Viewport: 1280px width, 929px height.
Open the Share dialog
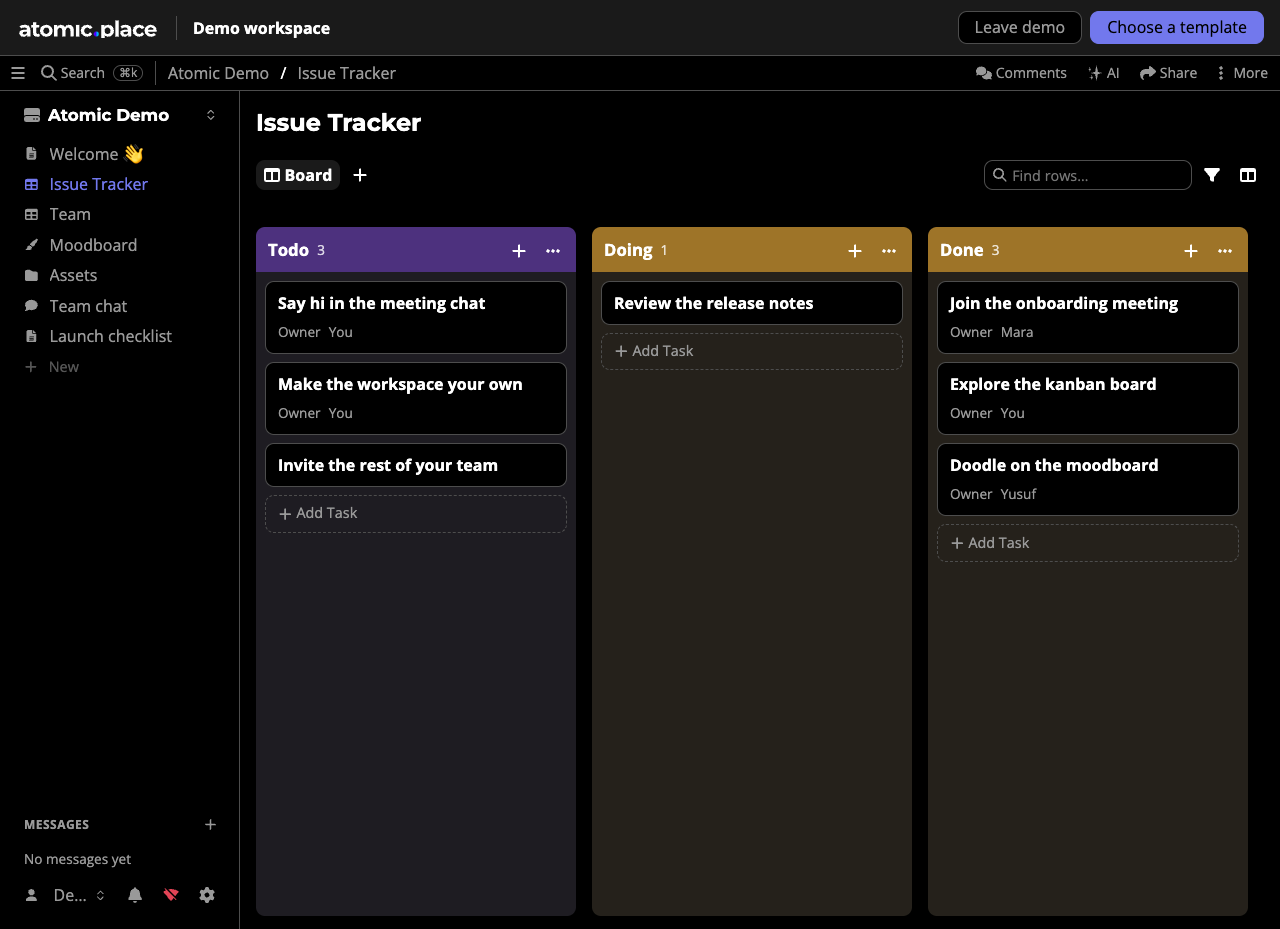[x=1168, y=73]
